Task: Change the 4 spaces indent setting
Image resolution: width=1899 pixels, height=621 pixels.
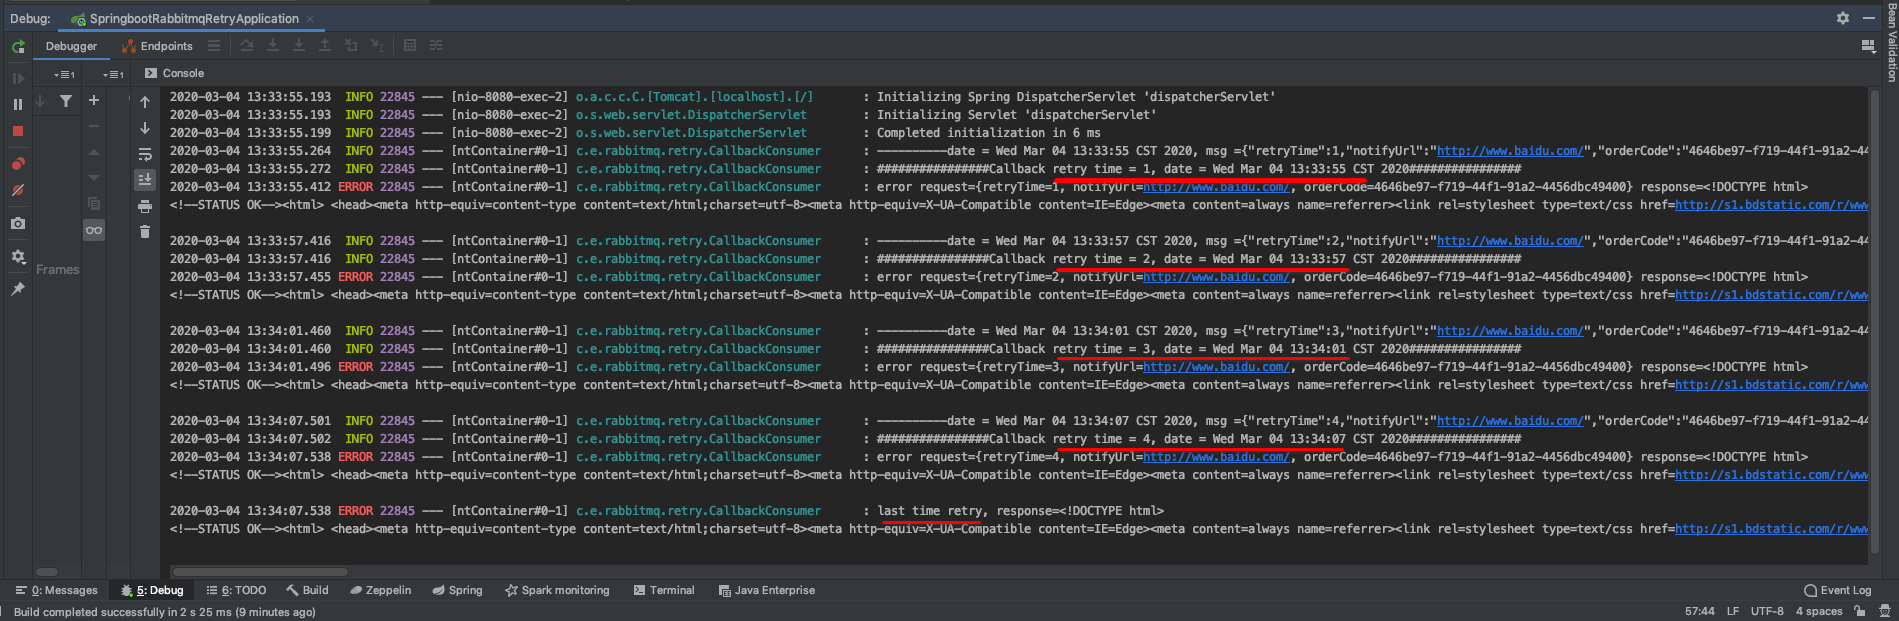Action: coord(1819,611)
